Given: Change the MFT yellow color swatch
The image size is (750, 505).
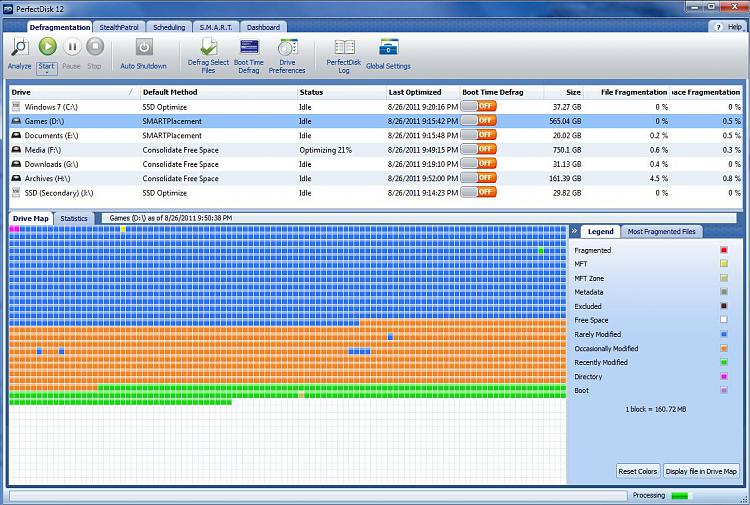Looking at the screenshot, I should tap(724, 263).
